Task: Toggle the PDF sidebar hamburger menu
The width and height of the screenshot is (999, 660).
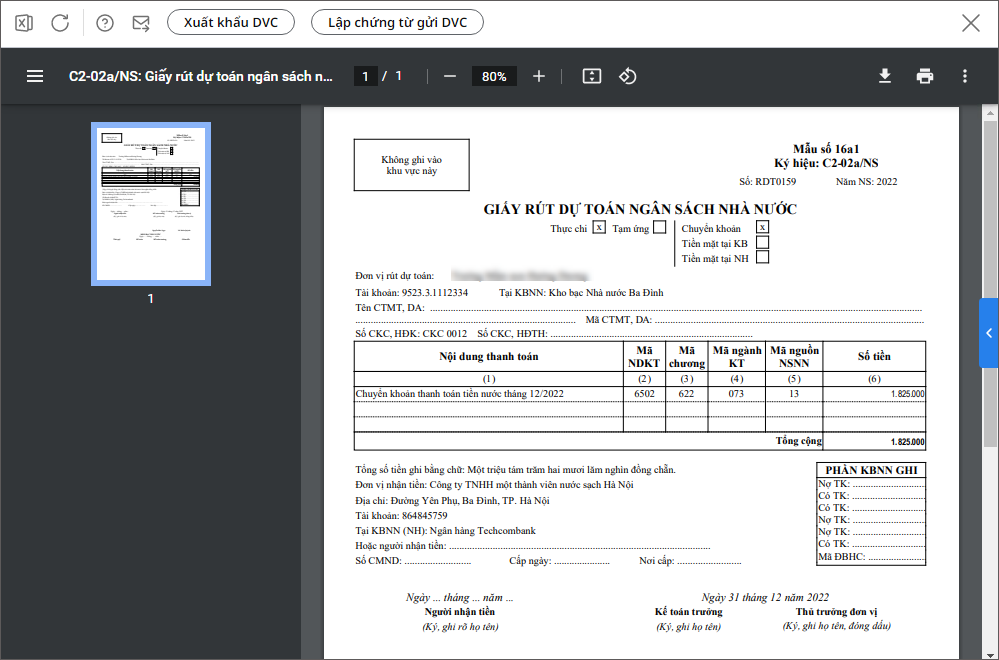Action: point(35,76)
